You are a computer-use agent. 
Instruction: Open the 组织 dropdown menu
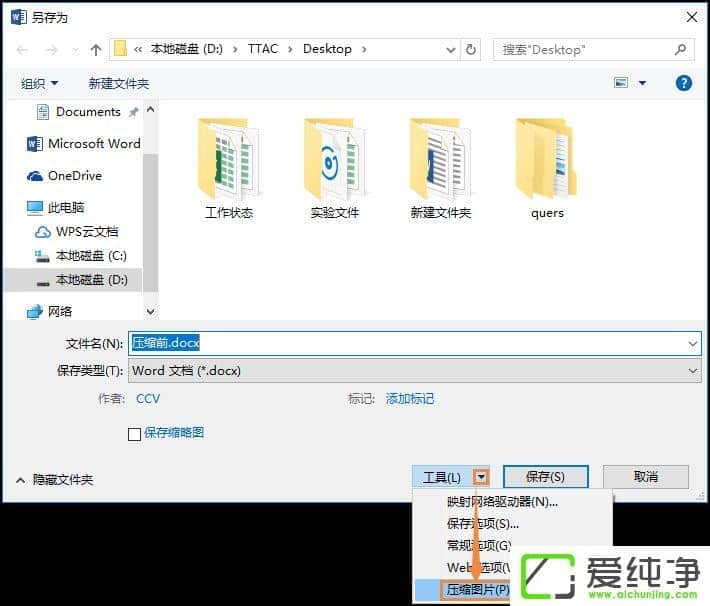point(40,84)
